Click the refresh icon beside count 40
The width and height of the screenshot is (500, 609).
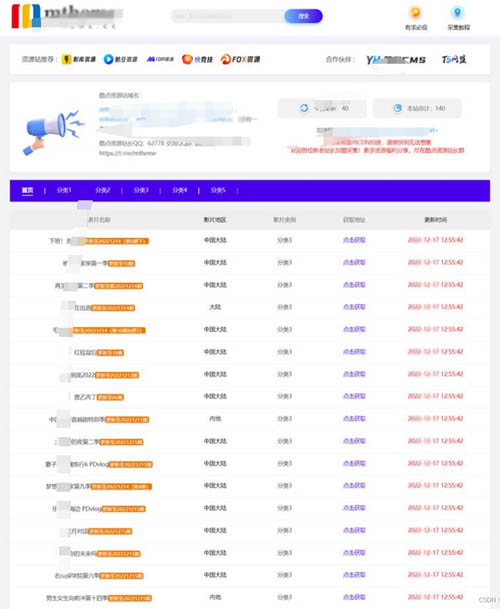[304, 108]
